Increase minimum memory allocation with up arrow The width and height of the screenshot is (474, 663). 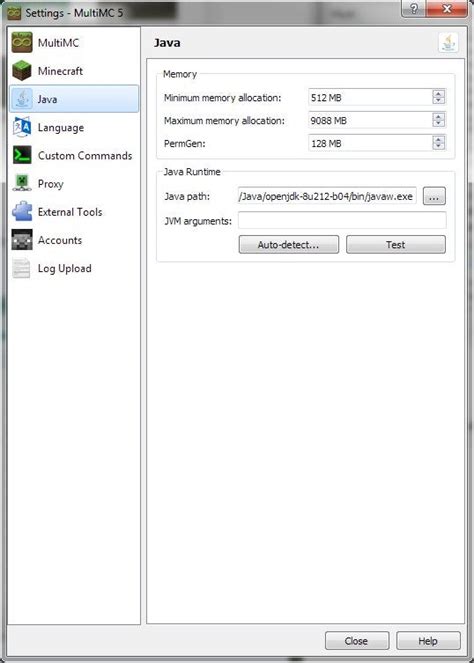point(439,94)
